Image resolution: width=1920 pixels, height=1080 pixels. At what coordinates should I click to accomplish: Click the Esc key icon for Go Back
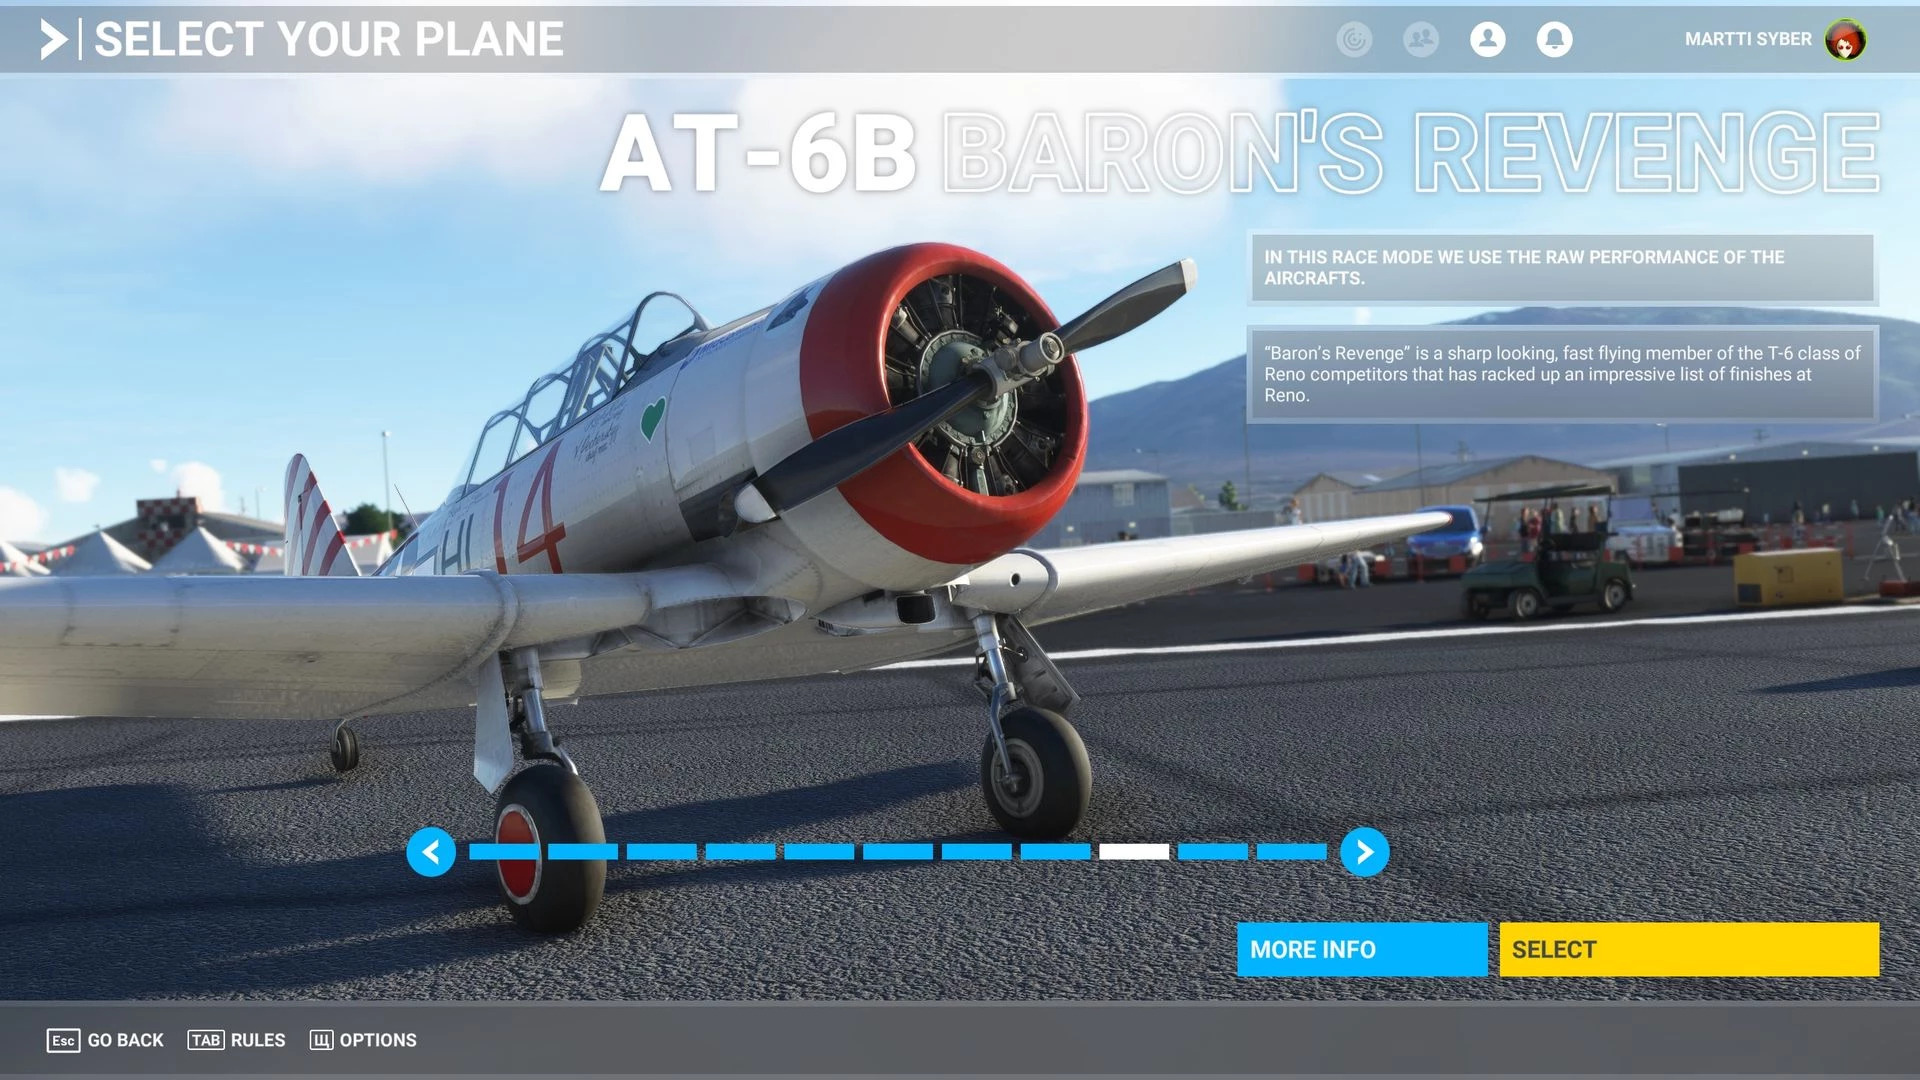pyautogui.click(x=63, y=1040)
